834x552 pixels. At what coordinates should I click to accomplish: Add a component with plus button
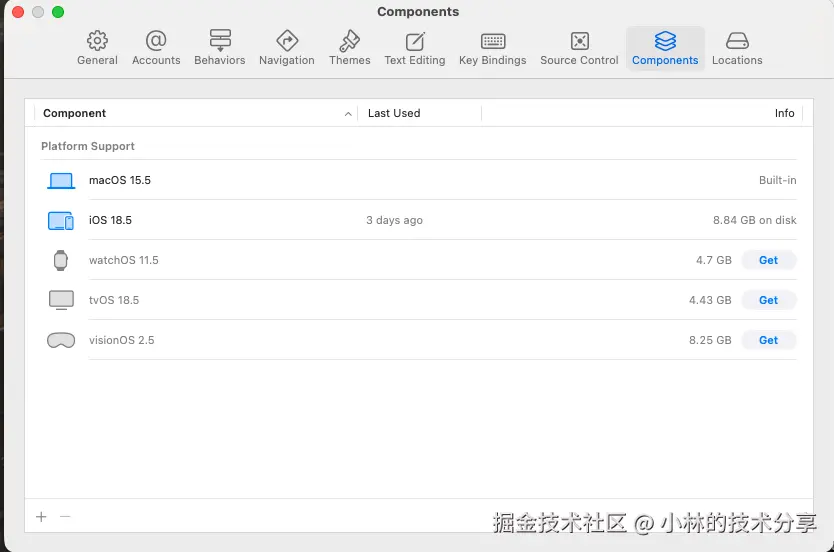[41, 516]
